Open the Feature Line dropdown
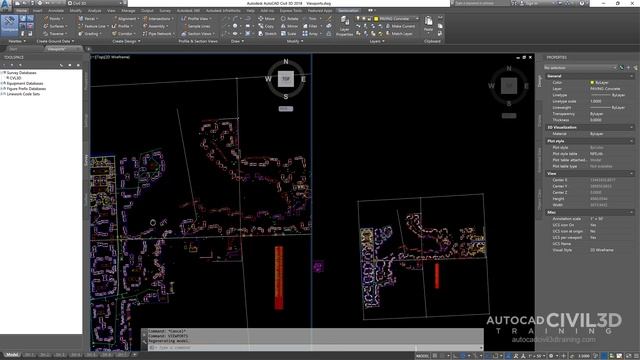The width and height of the screenshot is (640, 360). click(x=93, y=26)
